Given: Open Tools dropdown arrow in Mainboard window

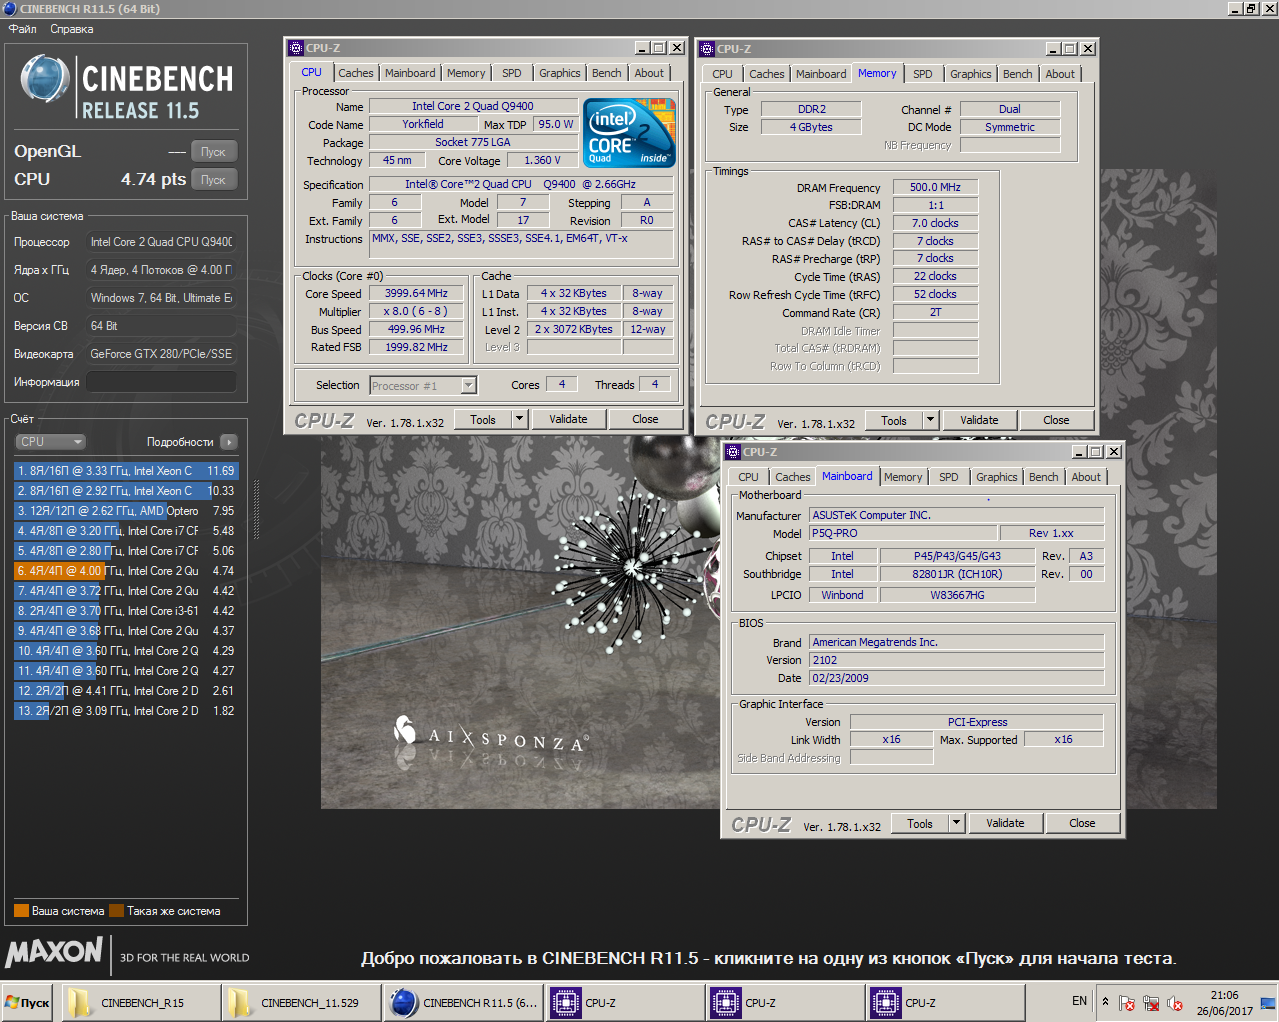Looking at the screenshot, I should coord(957,823).
